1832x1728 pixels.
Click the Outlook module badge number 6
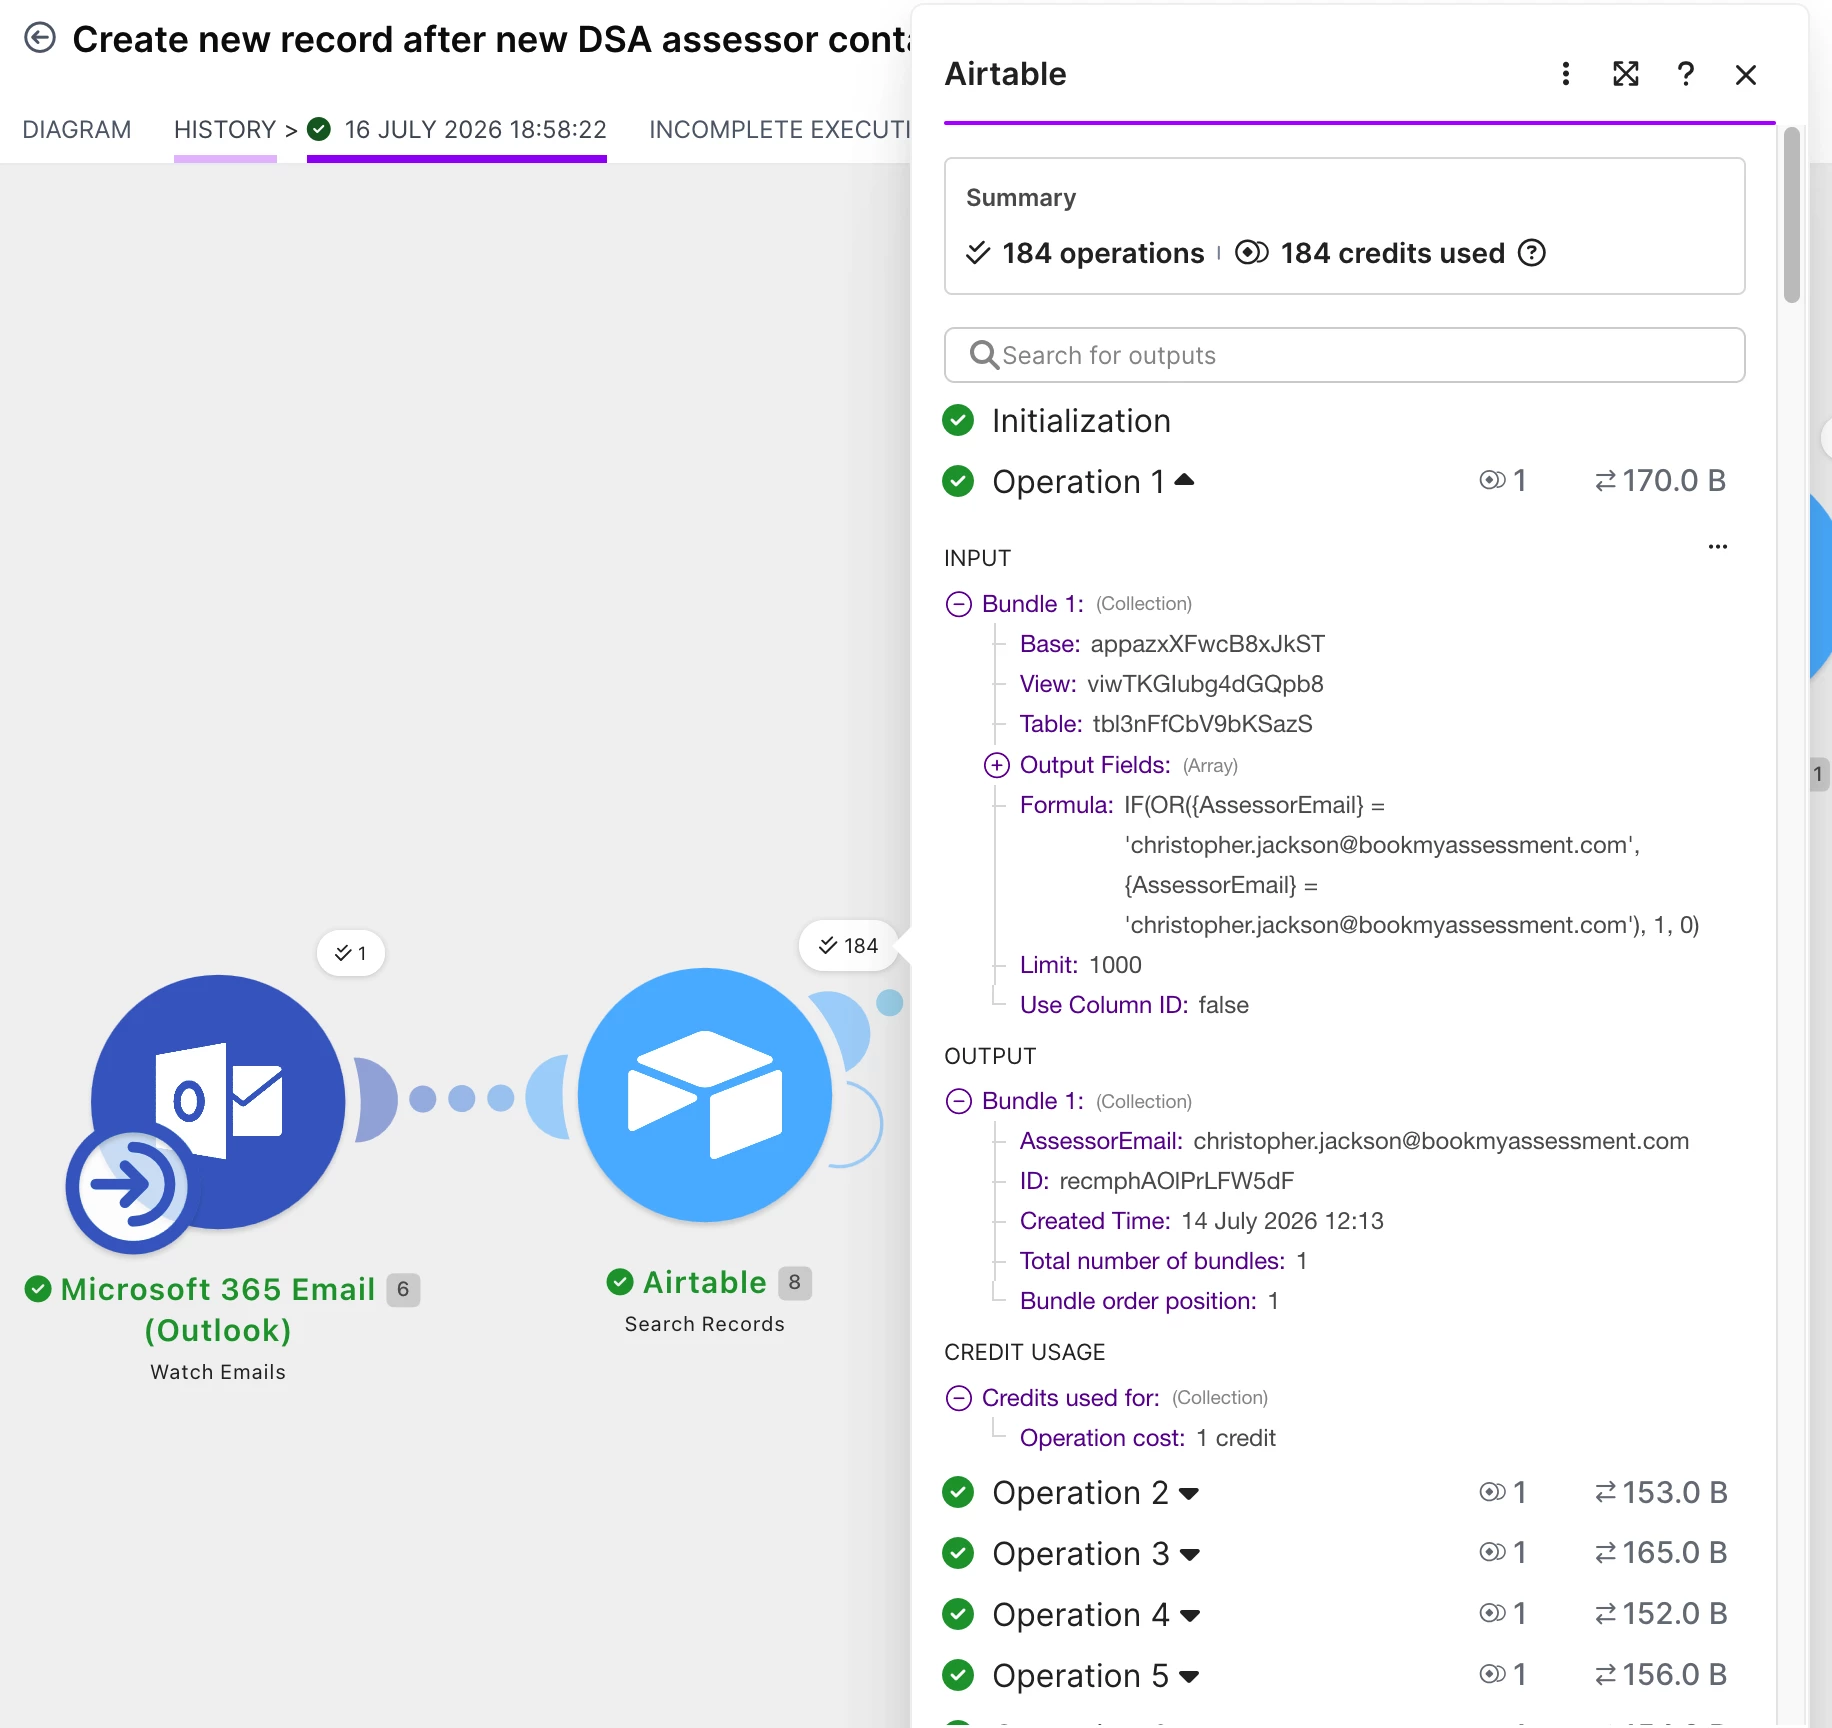pos(403,1289)
